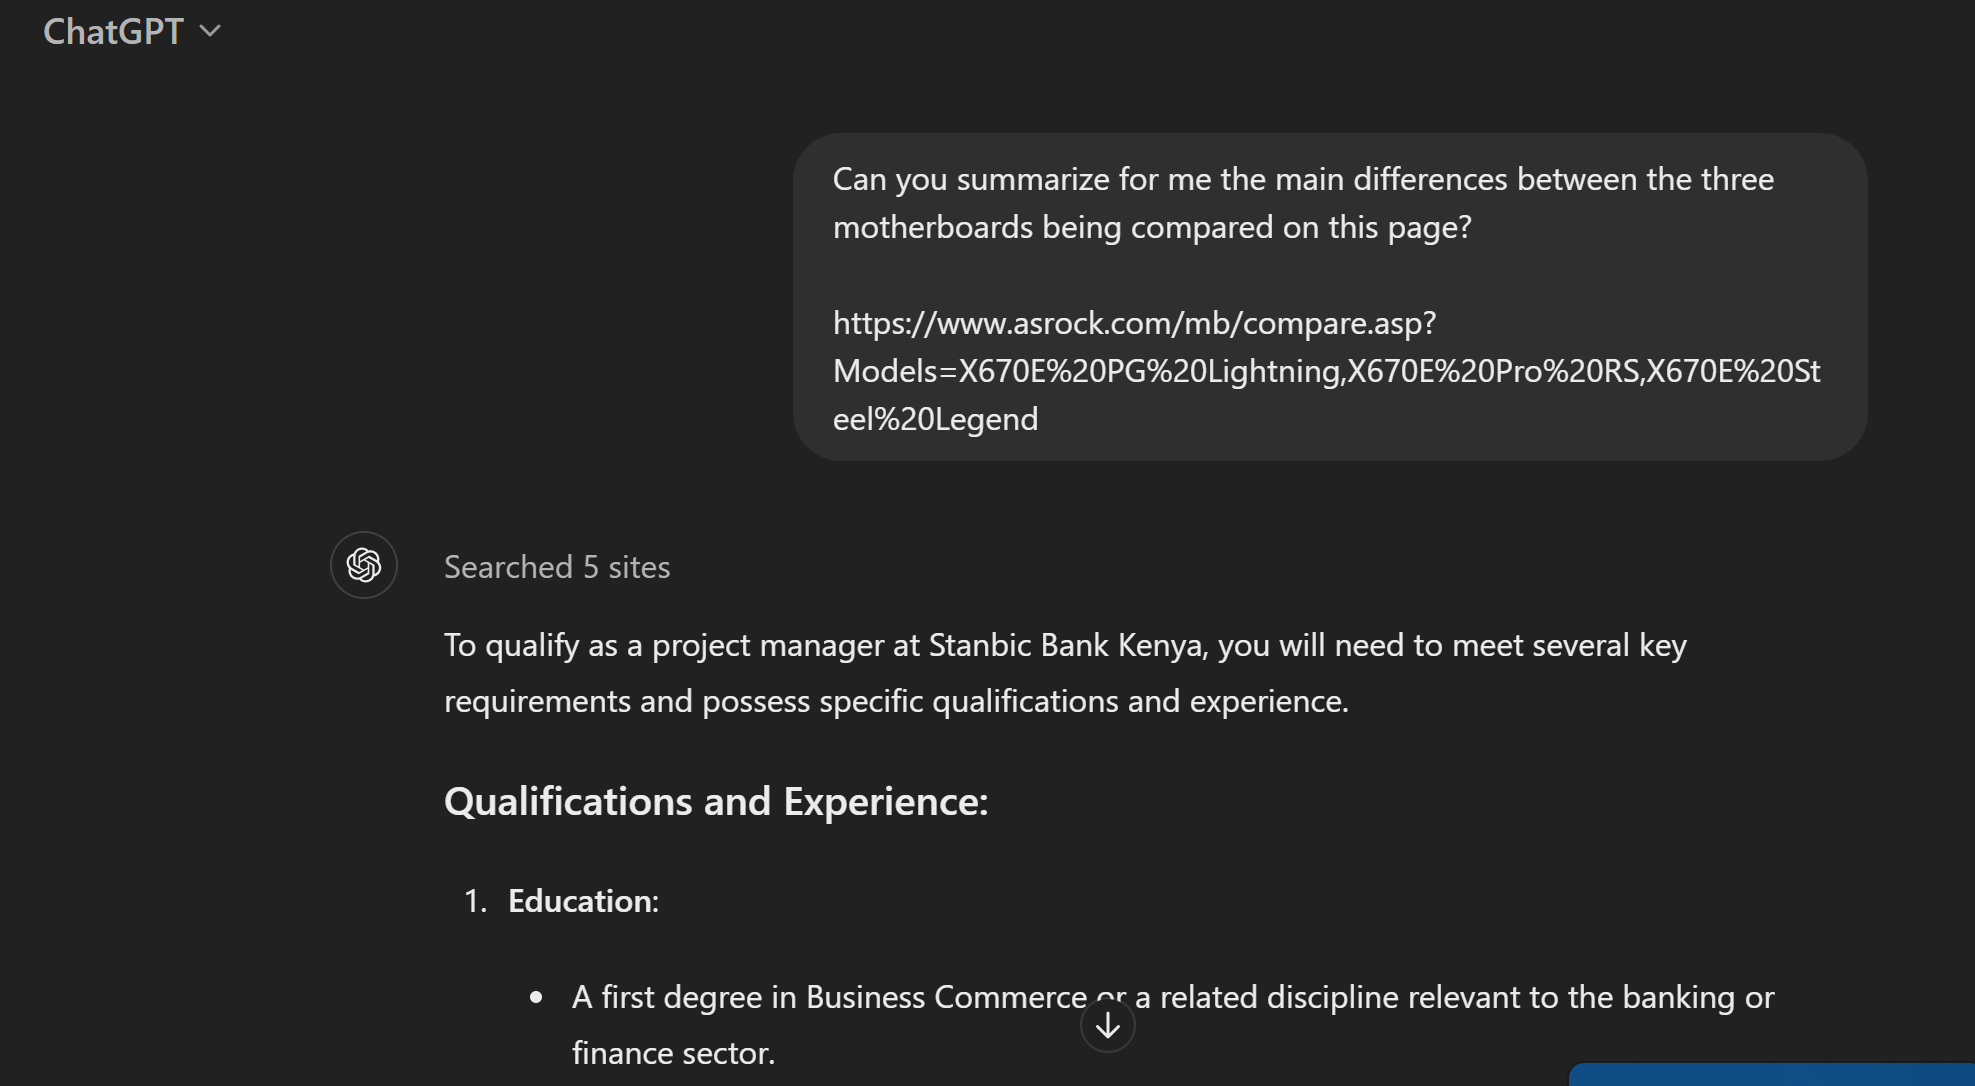Click the "finance sector." text line
This screenshot has width=1975, height=1086.
[673, 1053]
